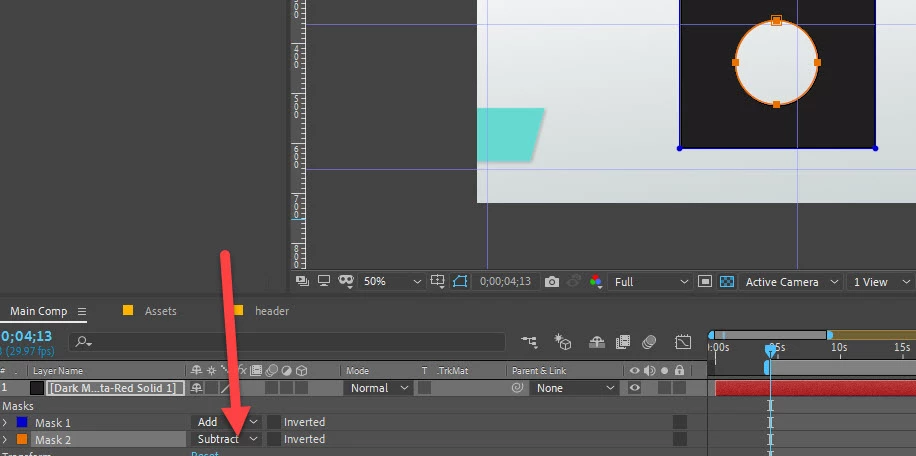916x456 pixels.
Task: Click the Show Snapshot icon
Action: coord(575,281)
